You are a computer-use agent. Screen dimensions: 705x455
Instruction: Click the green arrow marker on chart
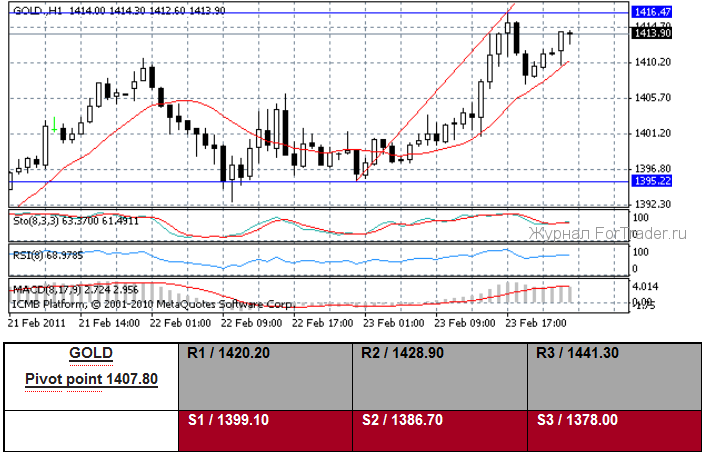[54, 125]
